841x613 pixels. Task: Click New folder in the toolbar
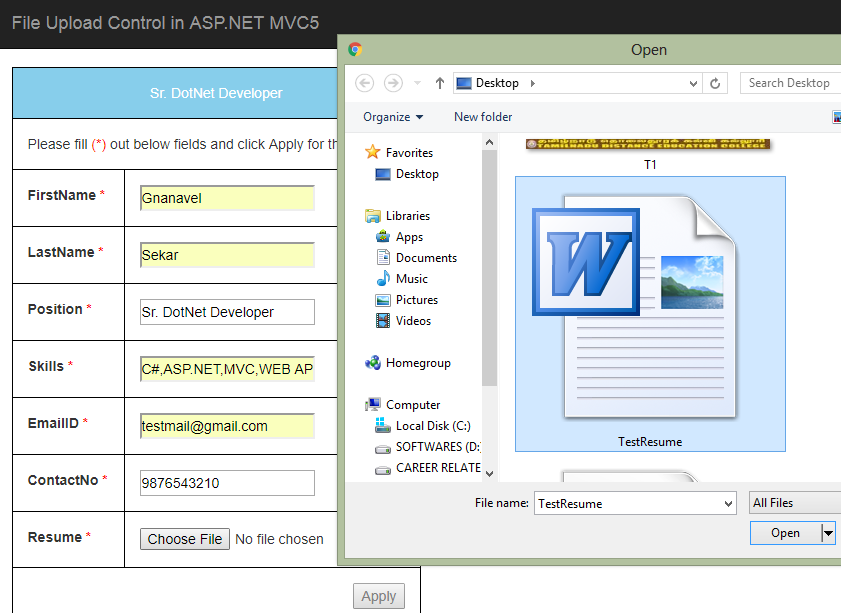pos(482,117)
